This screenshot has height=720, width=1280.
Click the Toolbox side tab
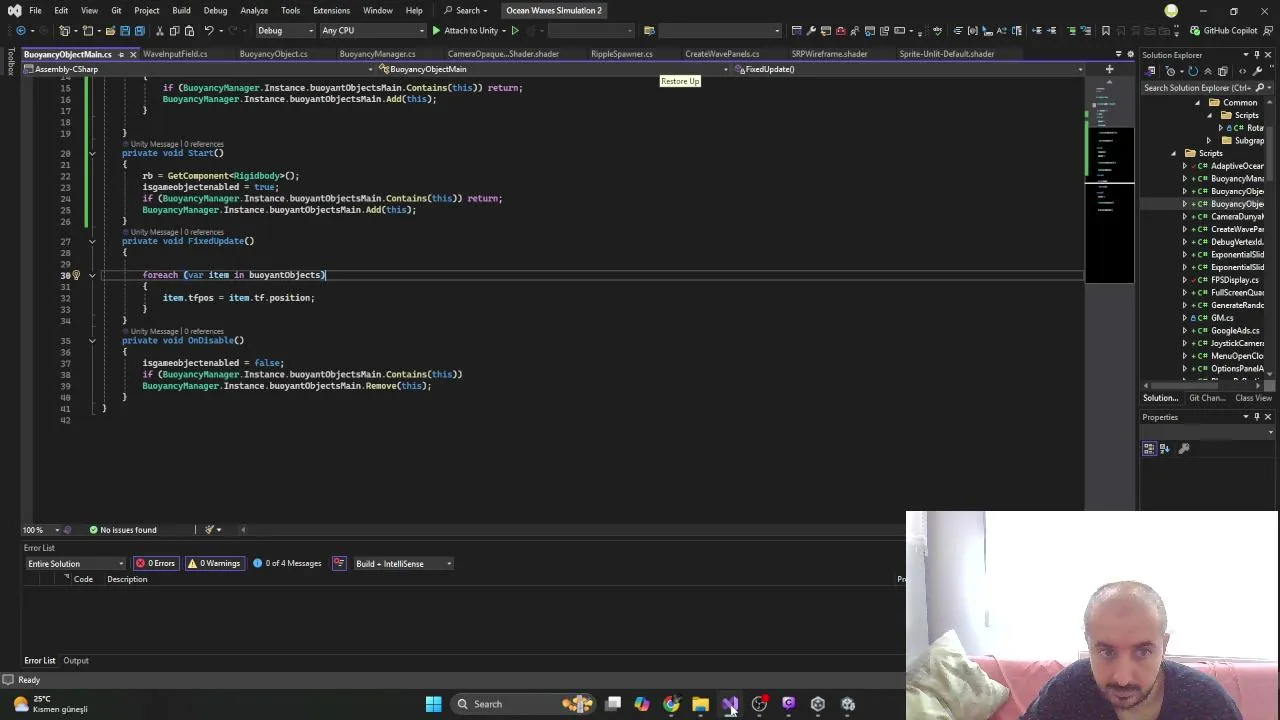pyautogui.click(x=10, y=63)
